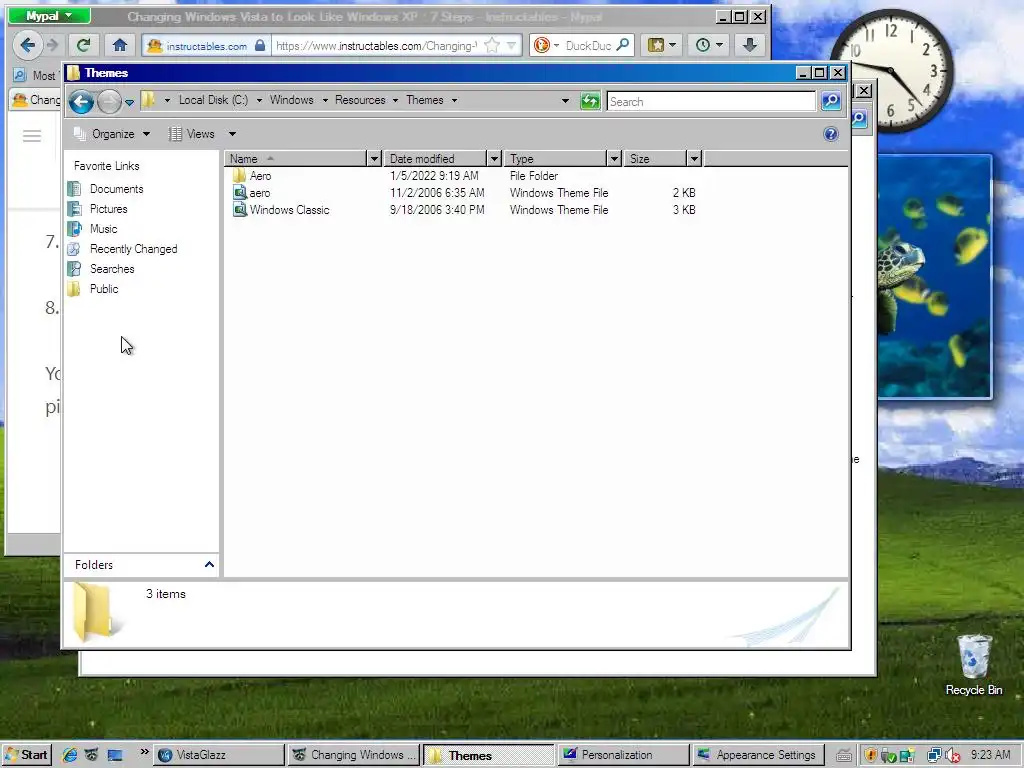The height and width of the screenshot is (768, 1024).
Task: Click the text 'Windows Classic' file name
Action: coord(289,210)
